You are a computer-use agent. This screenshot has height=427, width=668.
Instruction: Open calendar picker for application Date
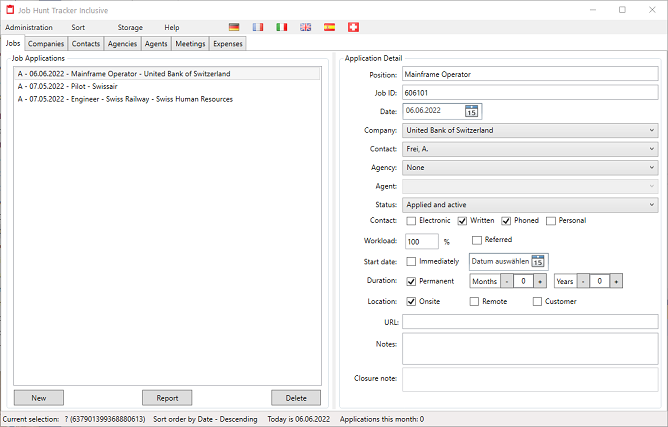coord(471,111)
